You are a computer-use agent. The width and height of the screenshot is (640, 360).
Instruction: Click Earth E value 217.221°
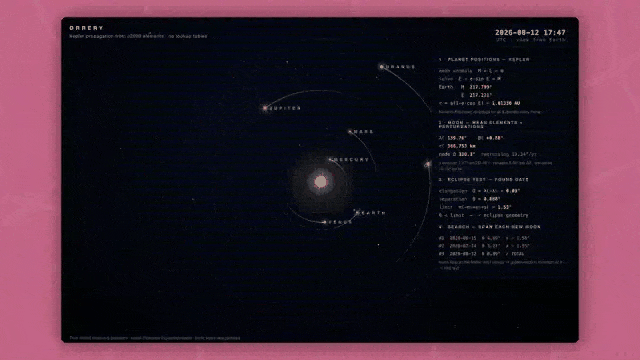click(480, 95)
